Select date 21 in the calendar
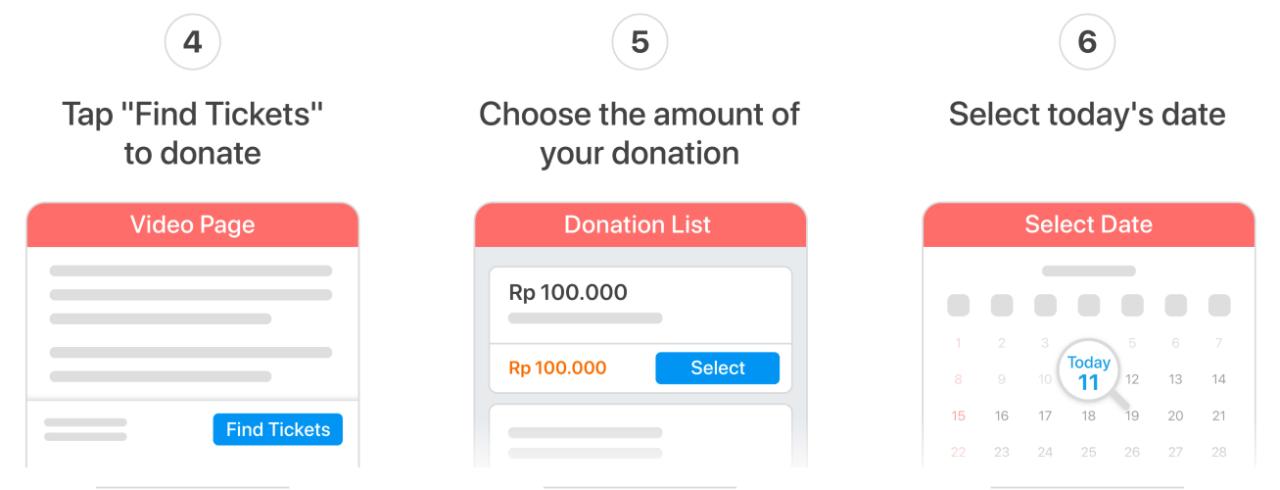Viewport: 1280px width, 490px height. (x=1218, y=415)
